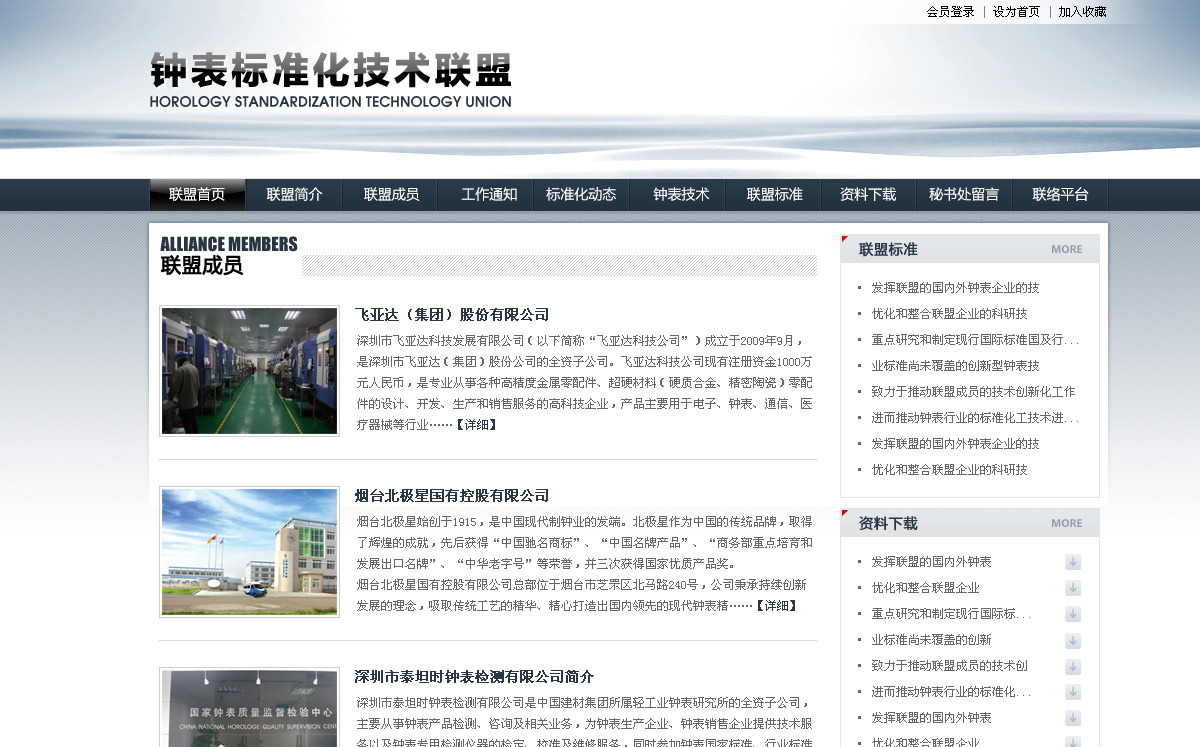This screenshot has width=1200, height=747.
Task: Open 业标准尚未覆盖的创新型钟表技 link
Action: [x=955, y=366]
